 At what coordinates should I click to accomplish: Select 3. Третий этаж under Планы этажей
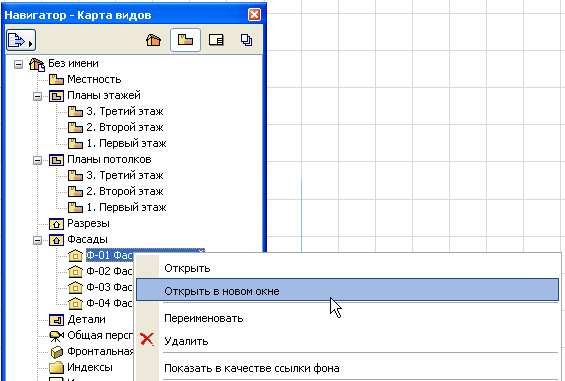tap(125, 111)
